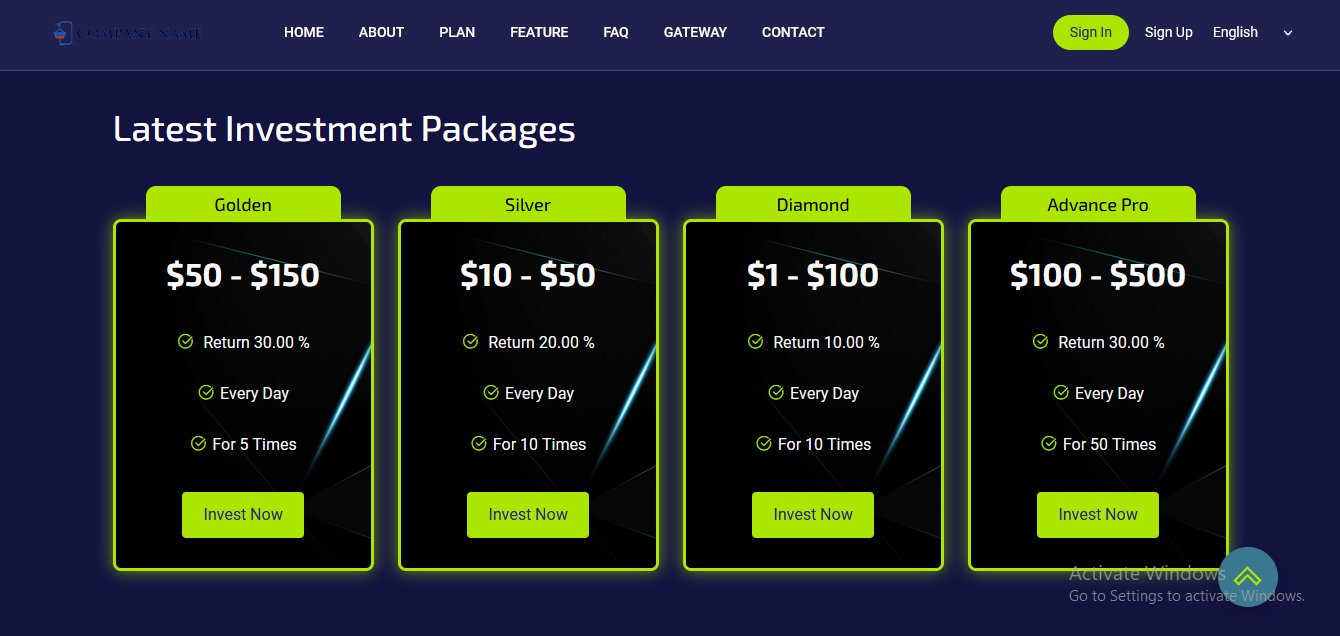
Task: Click the scroll-to-top arrow button
Action: pos(1248,577)
